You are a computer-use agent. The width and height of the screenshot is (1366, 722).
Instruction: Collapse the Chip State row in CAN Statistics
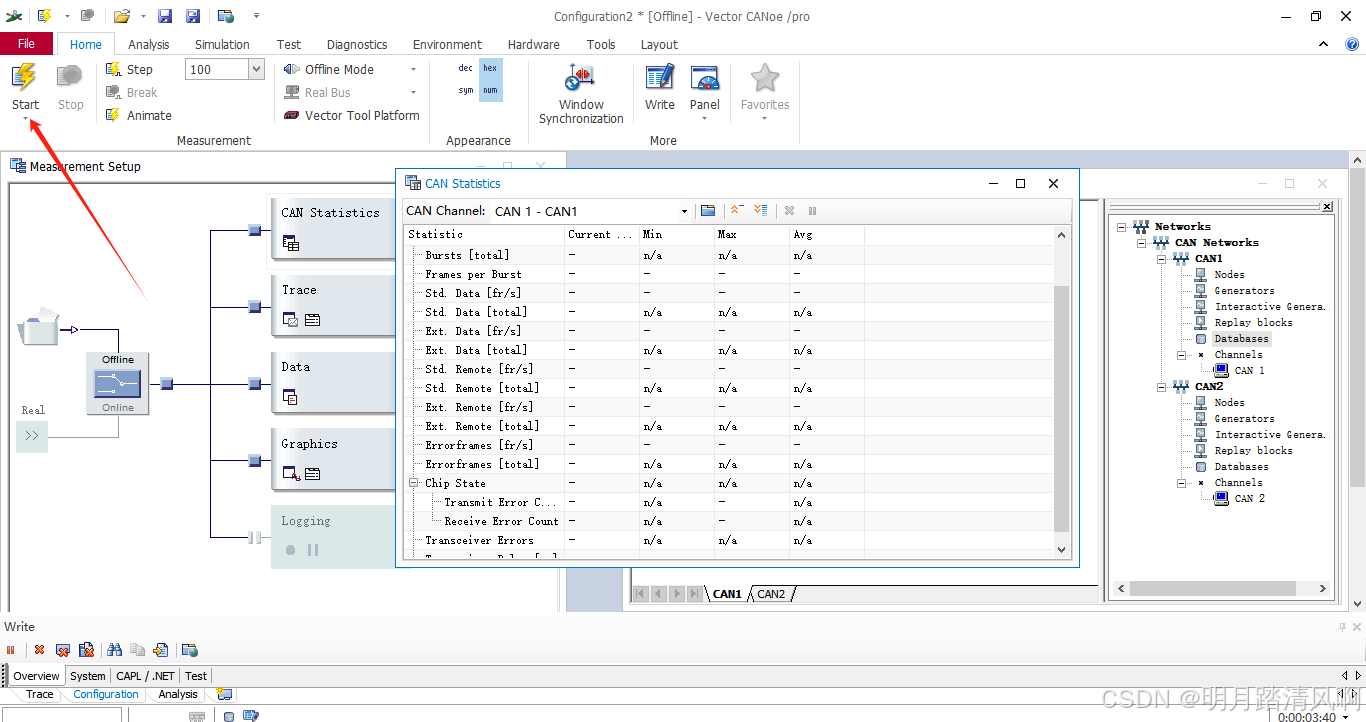click(414, 483)
